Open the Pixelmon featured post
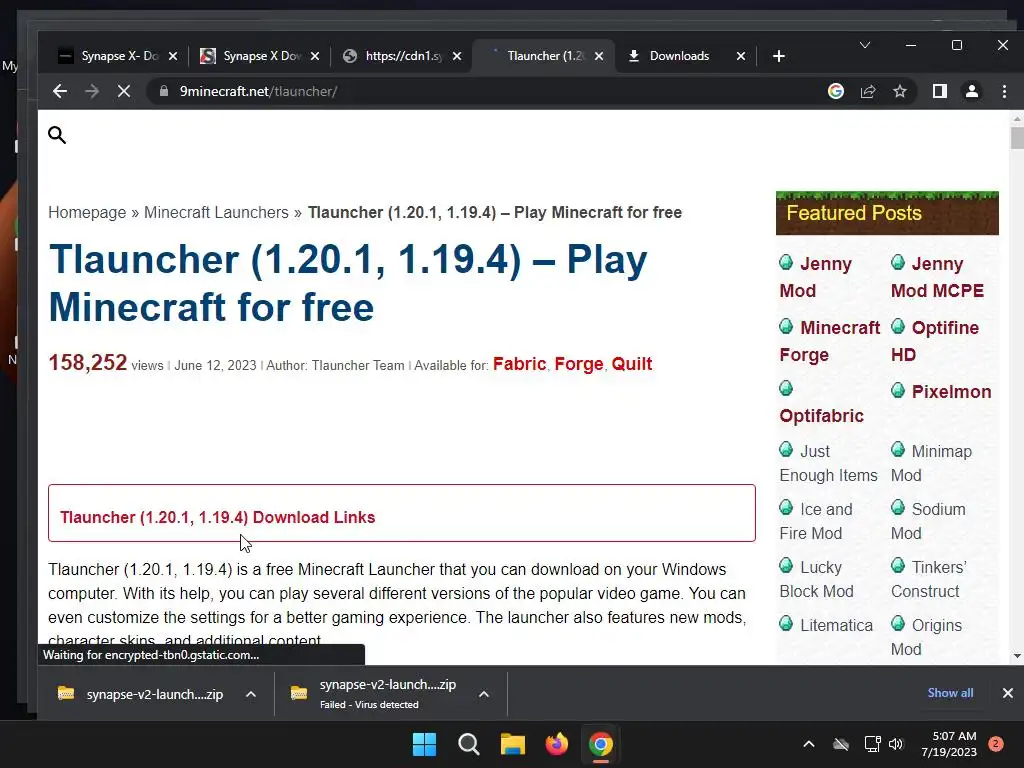The image size is (1024, 768). pyautogui.click(x=951, y=392)
